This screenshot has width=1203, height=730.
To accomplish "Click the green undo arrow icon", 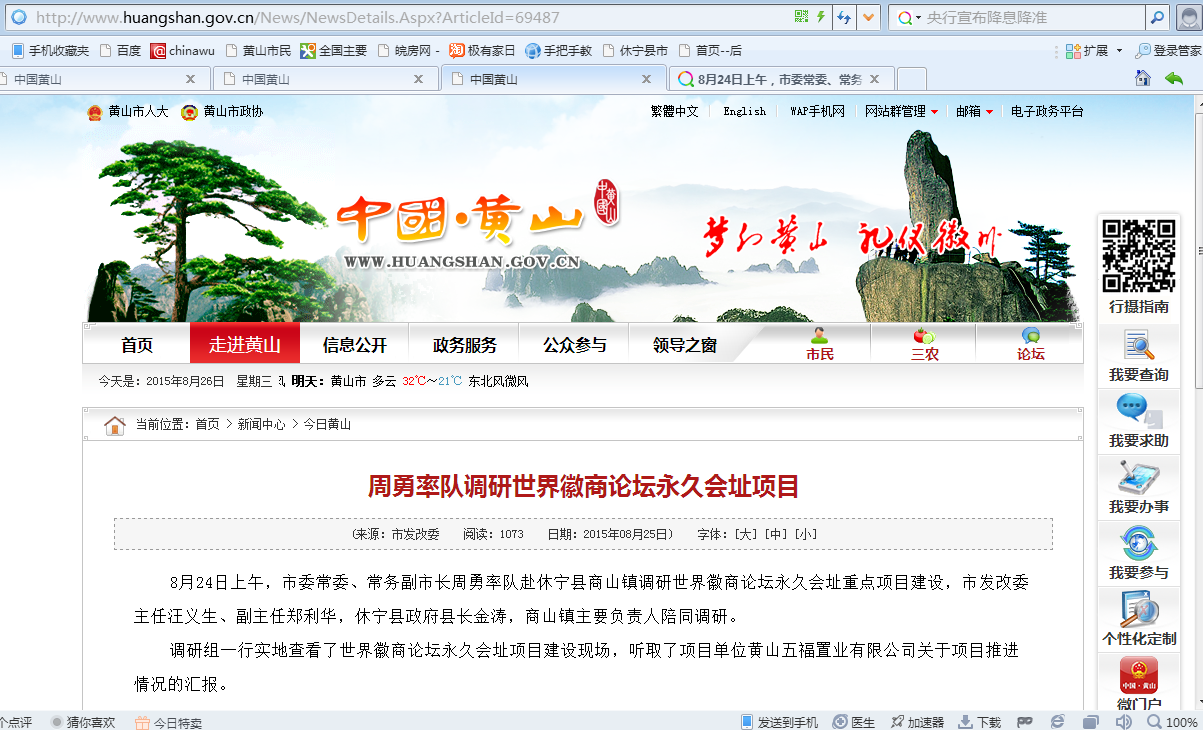I will [1173, 79].
